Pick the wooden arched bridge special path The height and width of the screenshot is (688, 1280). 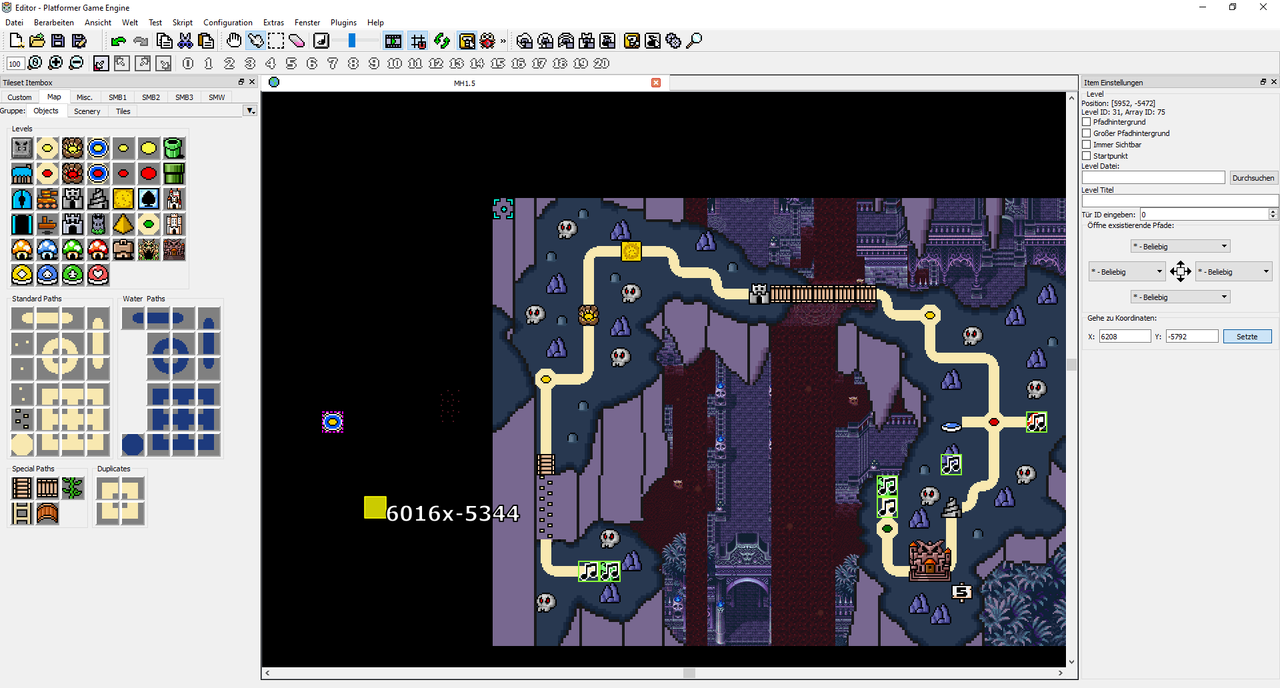tap(47, 514)
